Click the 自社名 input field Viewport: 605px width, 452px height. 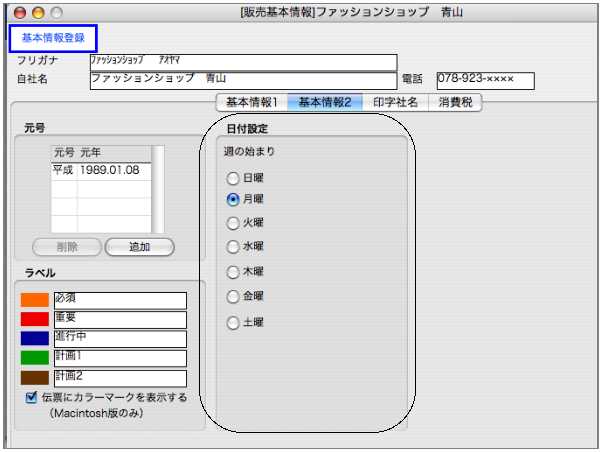(x=243, y=80)
